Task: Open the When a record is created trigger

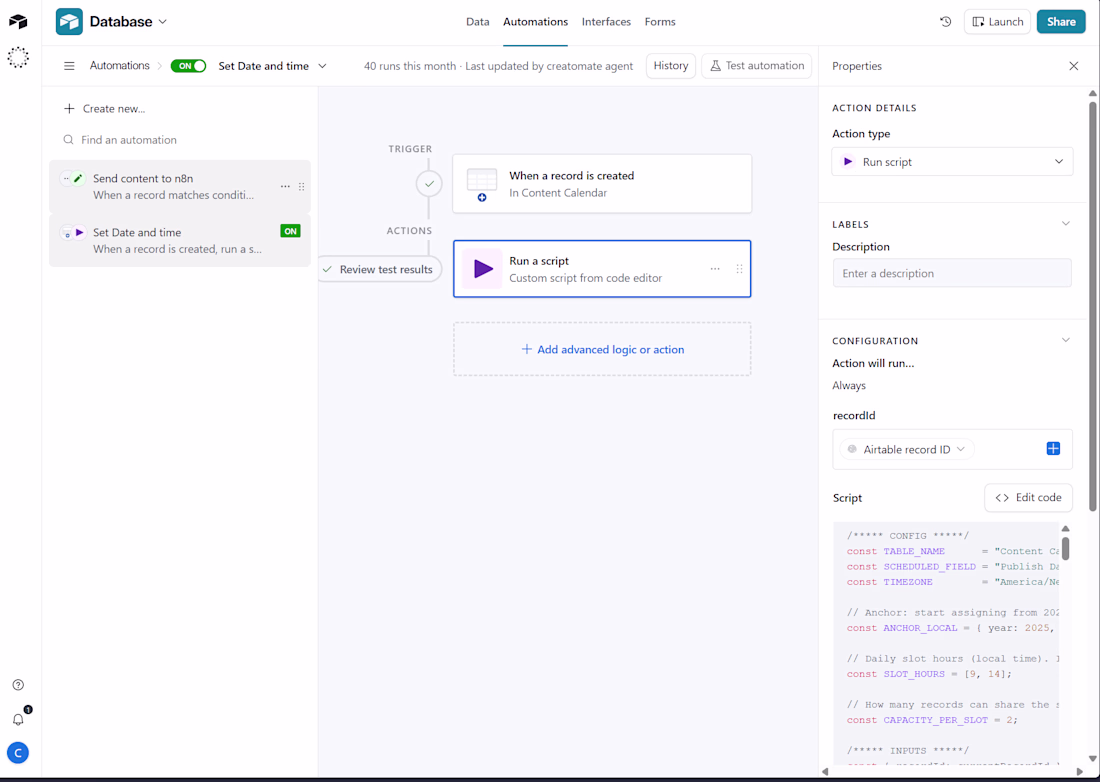Action: click(602, 184)
